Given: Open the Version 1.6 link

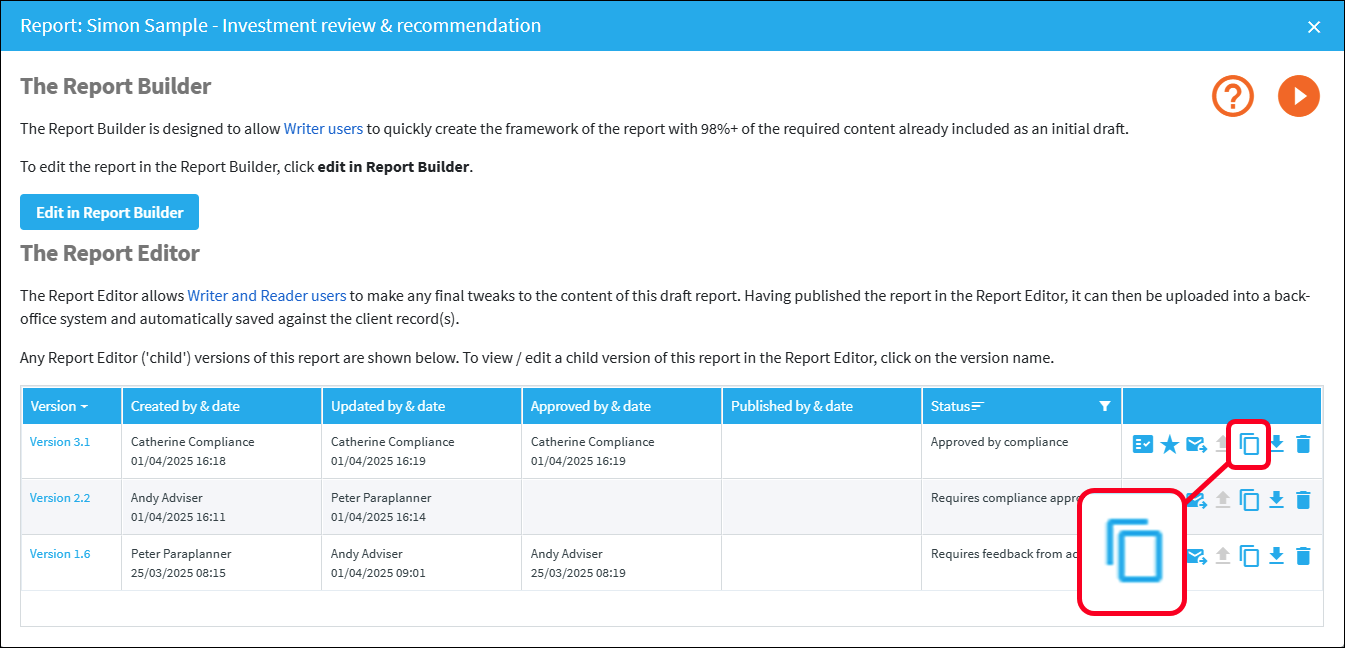Looking at the screenshot, I should (60, 553).
